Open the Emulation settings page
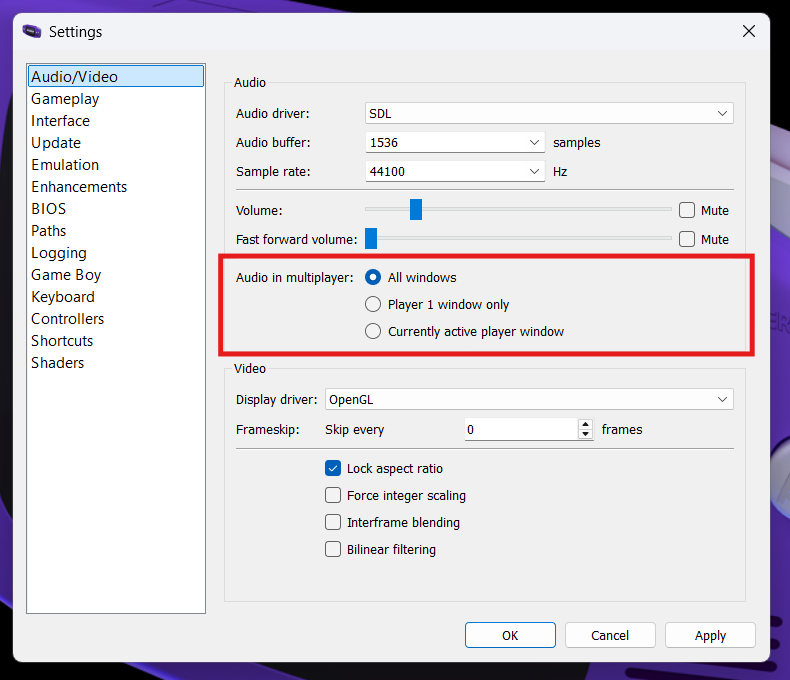Viewport: 790px width, 680px height. tap(116, 165)
